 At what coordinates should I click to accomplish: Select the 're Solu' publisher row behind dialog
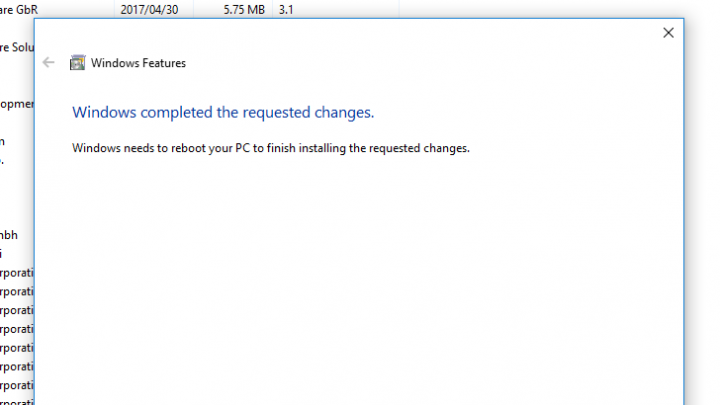17,47
